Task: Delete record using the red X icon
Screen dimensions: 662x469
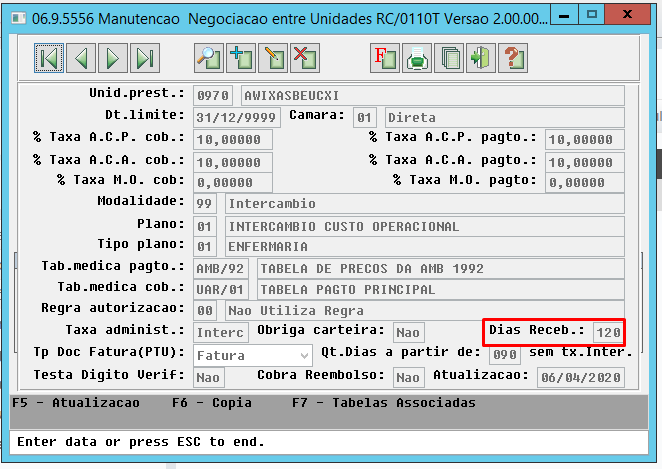Action: tap(305, 58)
